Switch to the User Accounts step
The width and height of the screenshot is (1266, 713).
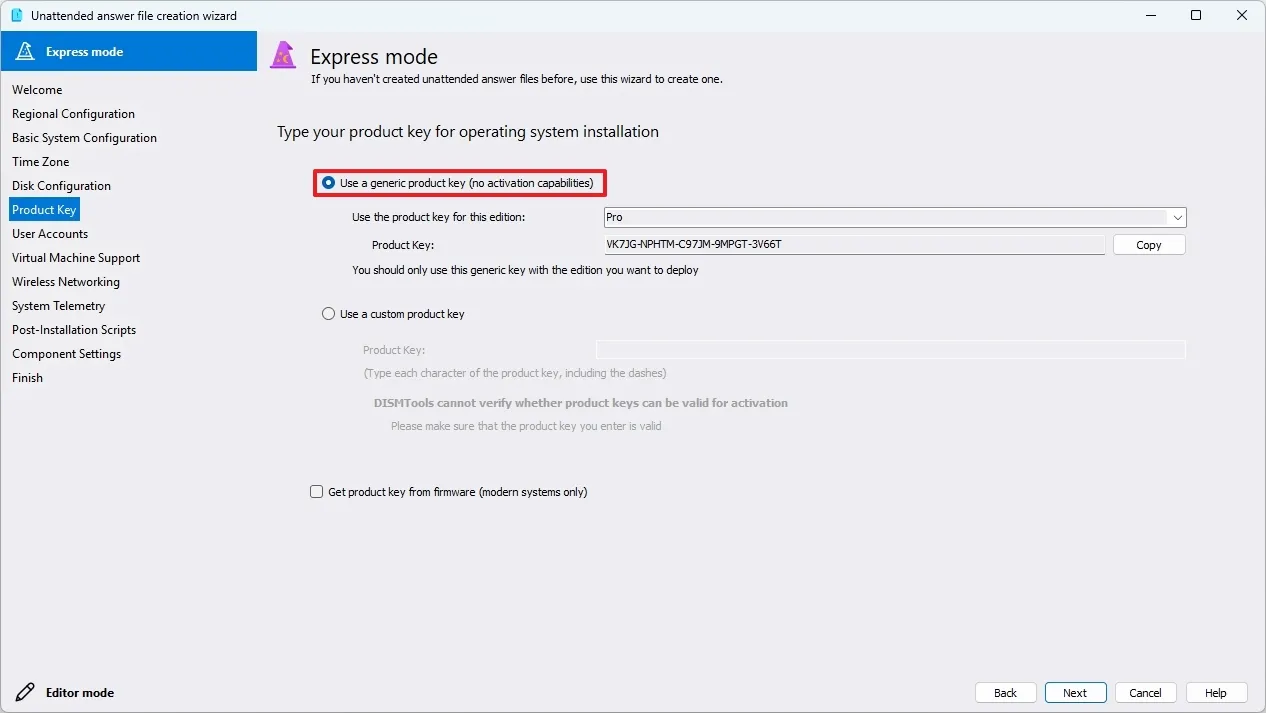tap(50, 234)
